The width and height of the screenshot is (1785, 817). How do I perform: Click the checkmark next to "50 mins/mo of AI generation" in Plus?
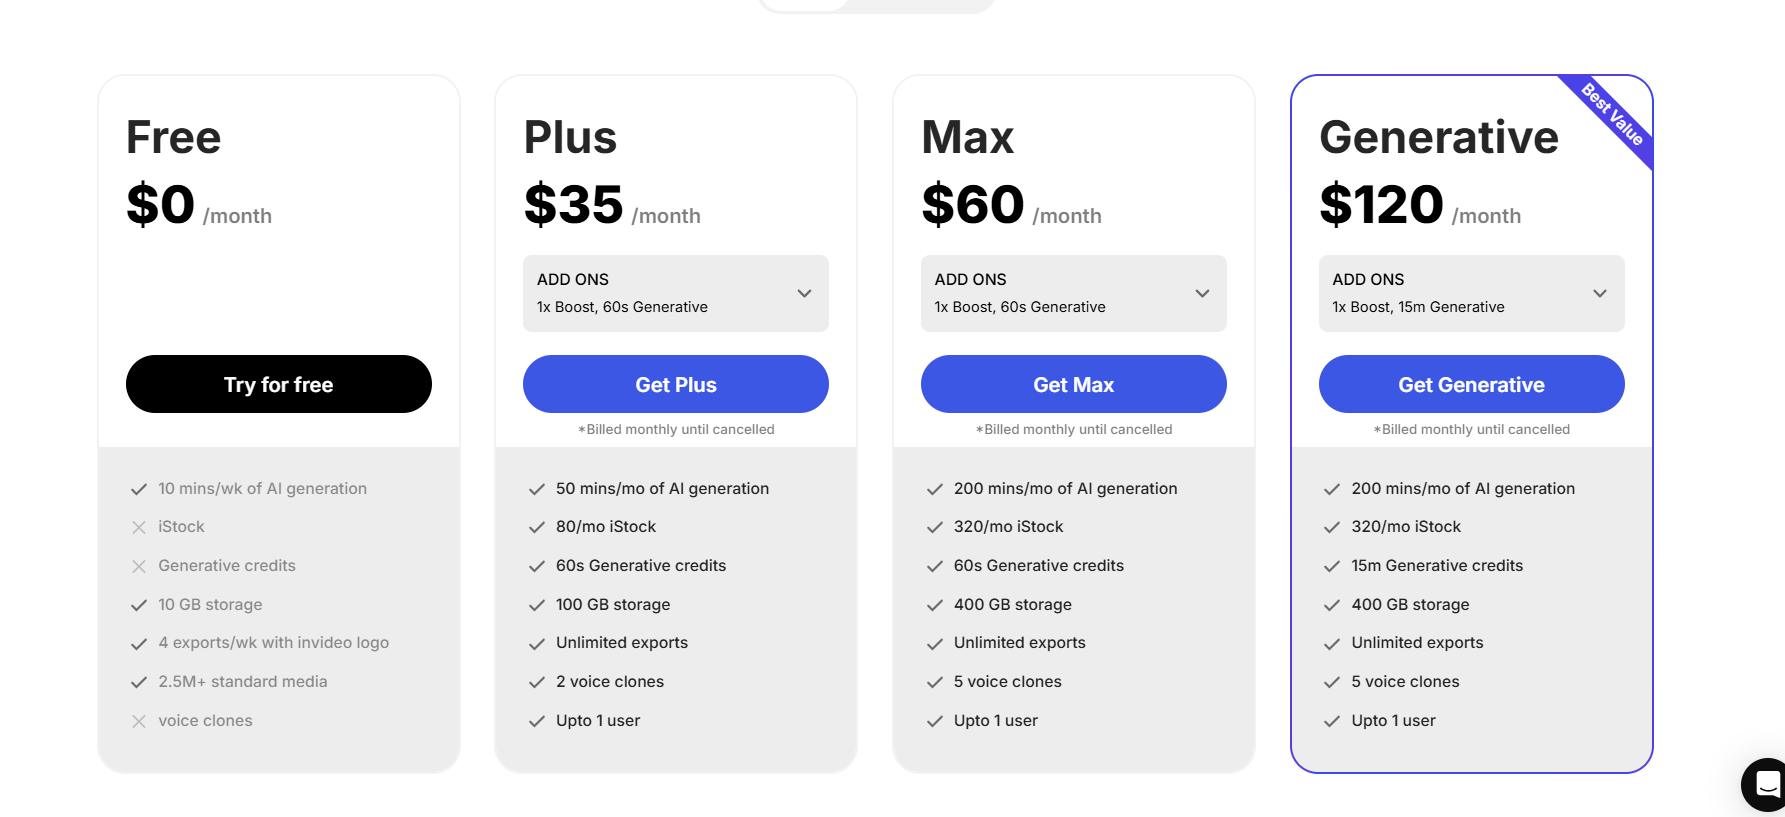(537, 488)
